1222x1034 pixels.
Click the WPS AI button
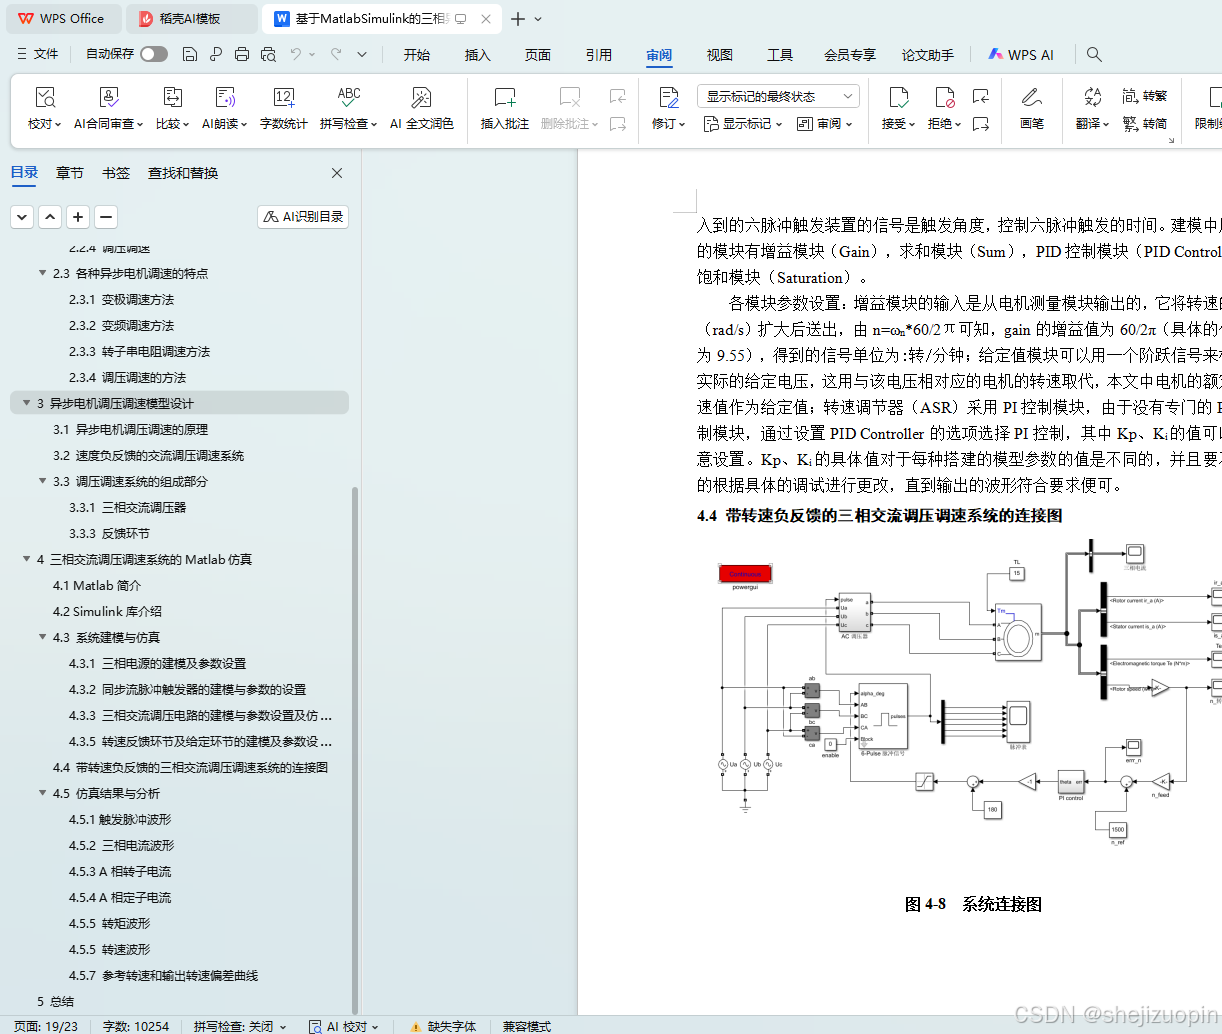pos(1021,55)
